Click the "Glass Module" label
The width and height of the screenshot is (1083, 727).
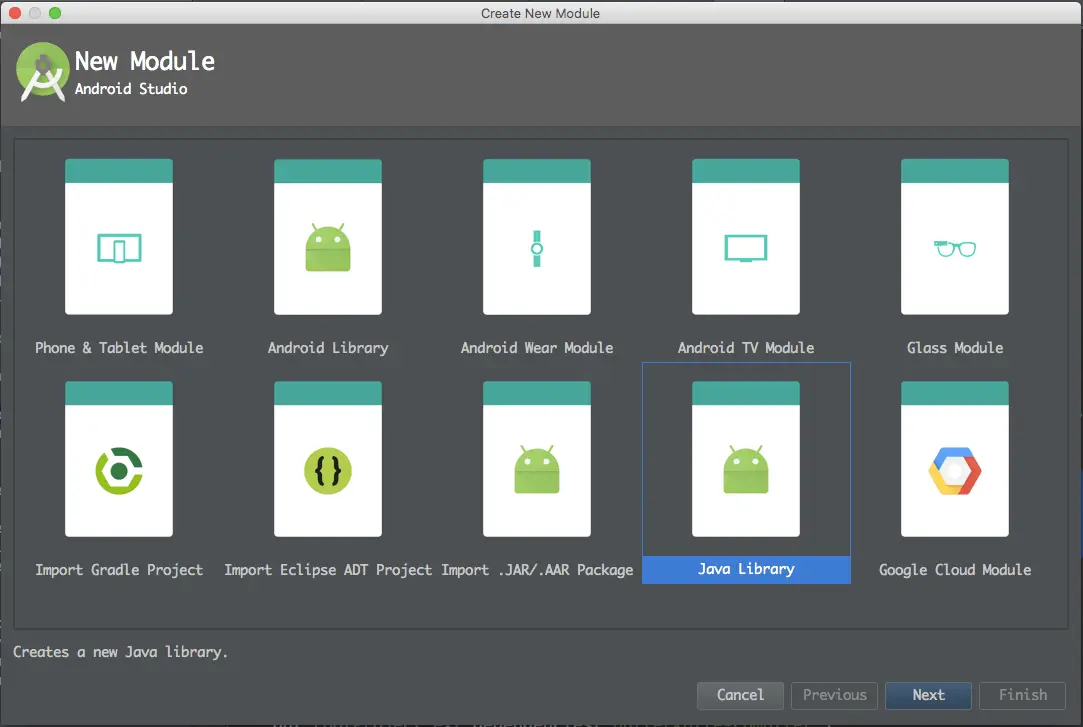coord(955,348)
